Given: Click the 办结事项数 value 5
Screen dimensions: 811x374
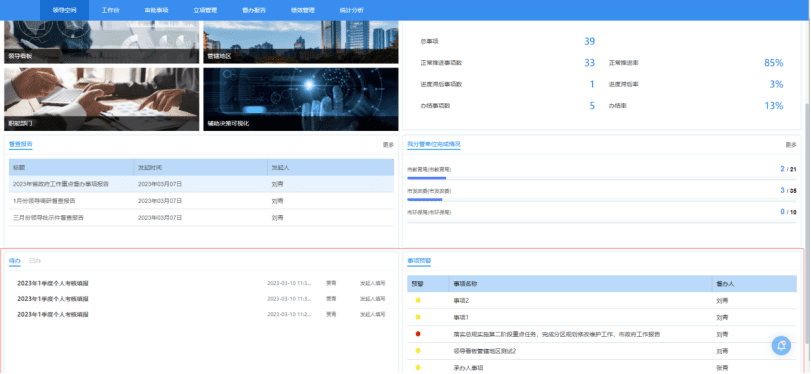Looking at the screenshot, I should point(592,106).
